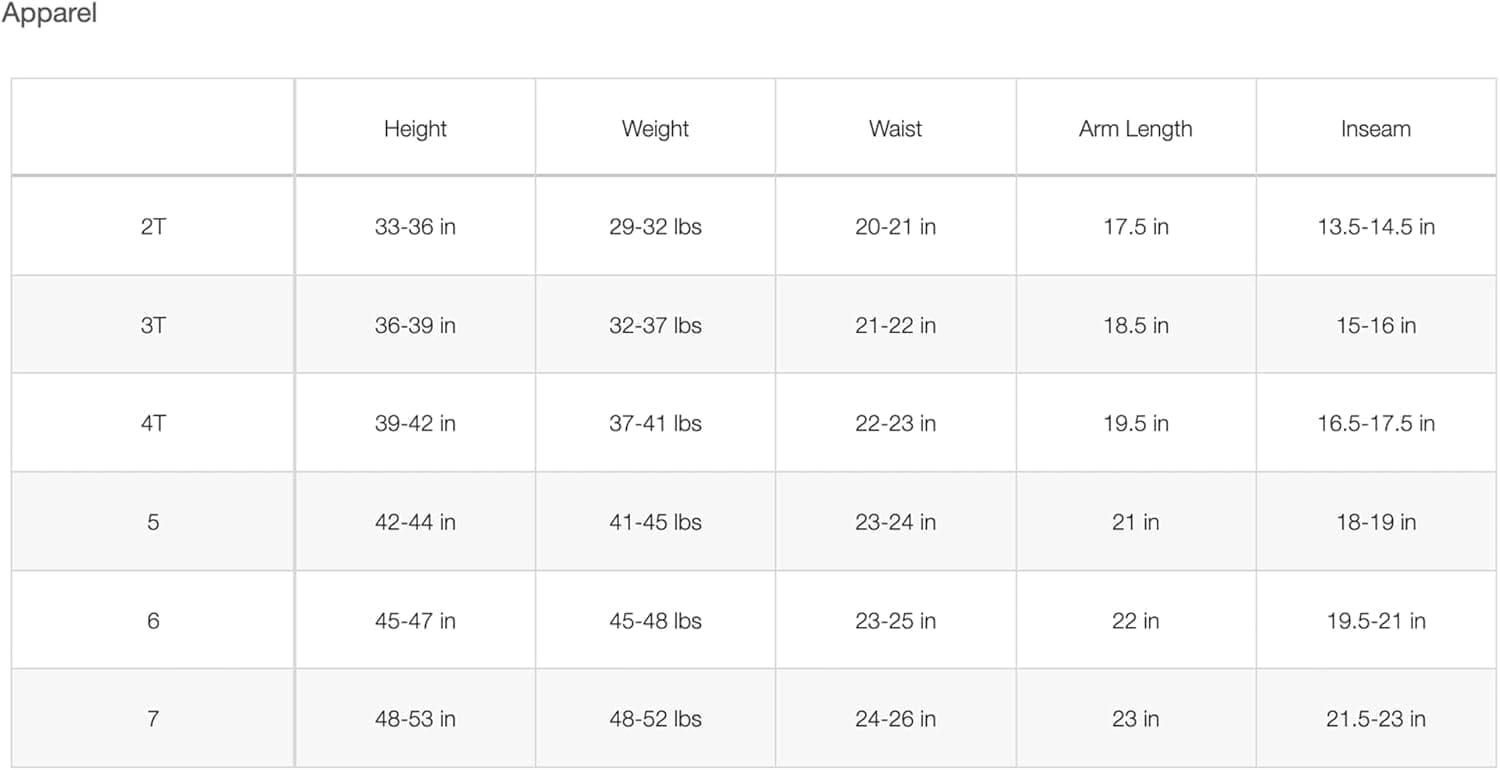Click the 19.5-21 in inseam cell

(x=1375, y=621)
